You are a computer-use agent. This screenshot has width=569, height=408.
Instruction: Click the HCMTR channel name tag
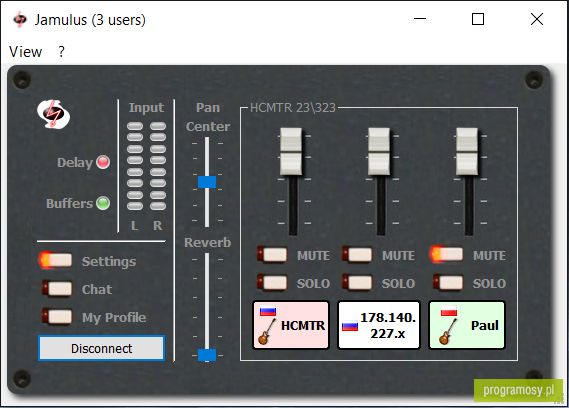pyautogui.click(x=291, y=325)
